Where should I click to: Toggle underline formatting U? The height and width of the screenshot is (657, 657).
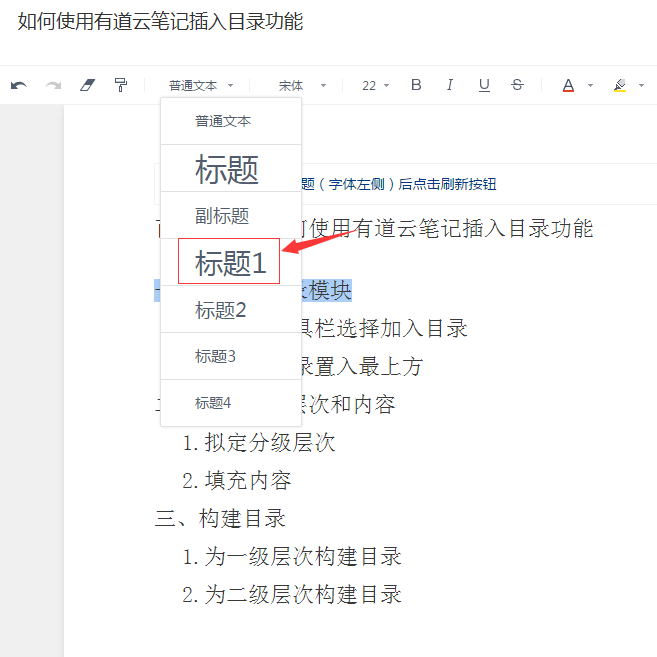coord(484,85)
